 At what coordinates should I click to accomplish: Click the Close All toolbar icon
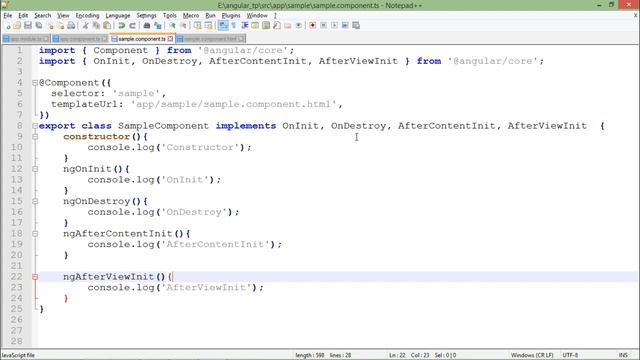[60, 25]
